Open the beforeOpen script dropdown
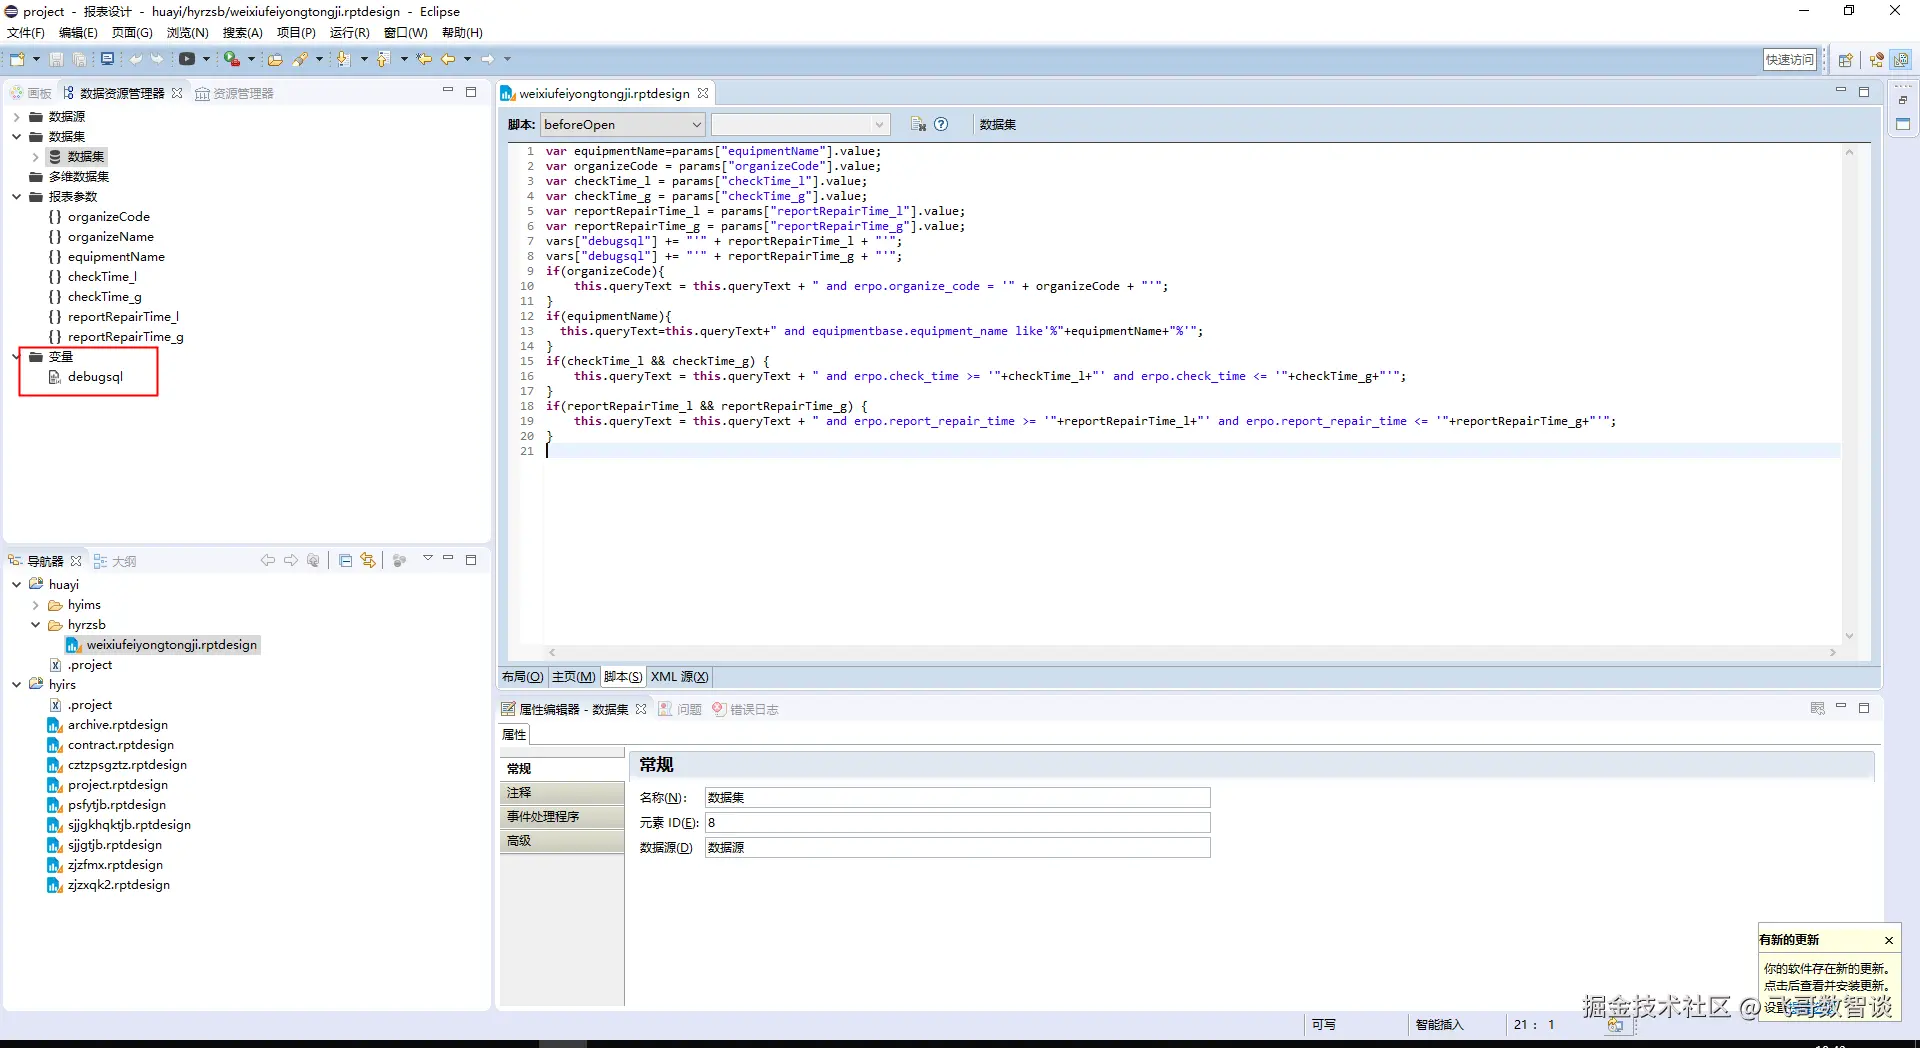The width and height of the screenshot is (1920, 1048). 696,125
